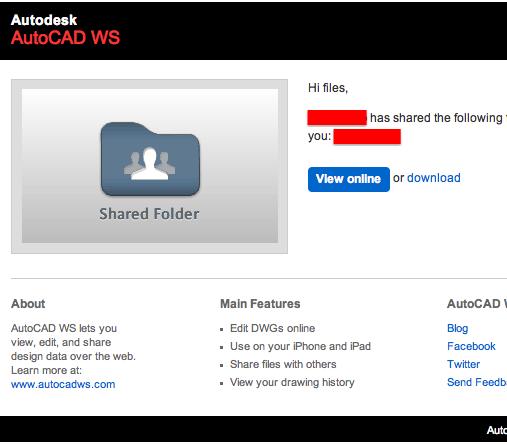Select the About heading
This screenshot has height=445, width=507.
[28, 304]
